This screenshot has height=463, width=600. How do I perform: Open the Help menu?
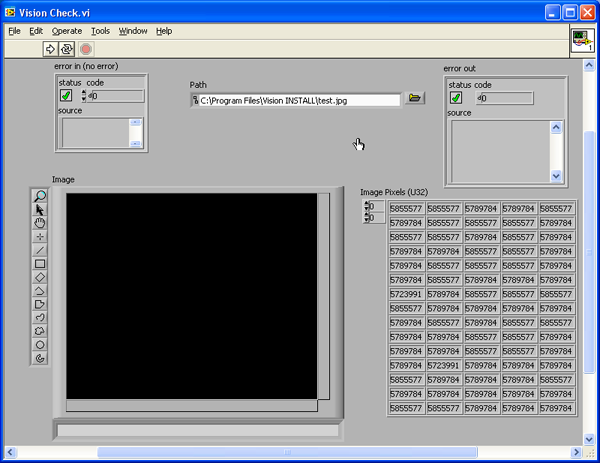(x=164, y=31)
